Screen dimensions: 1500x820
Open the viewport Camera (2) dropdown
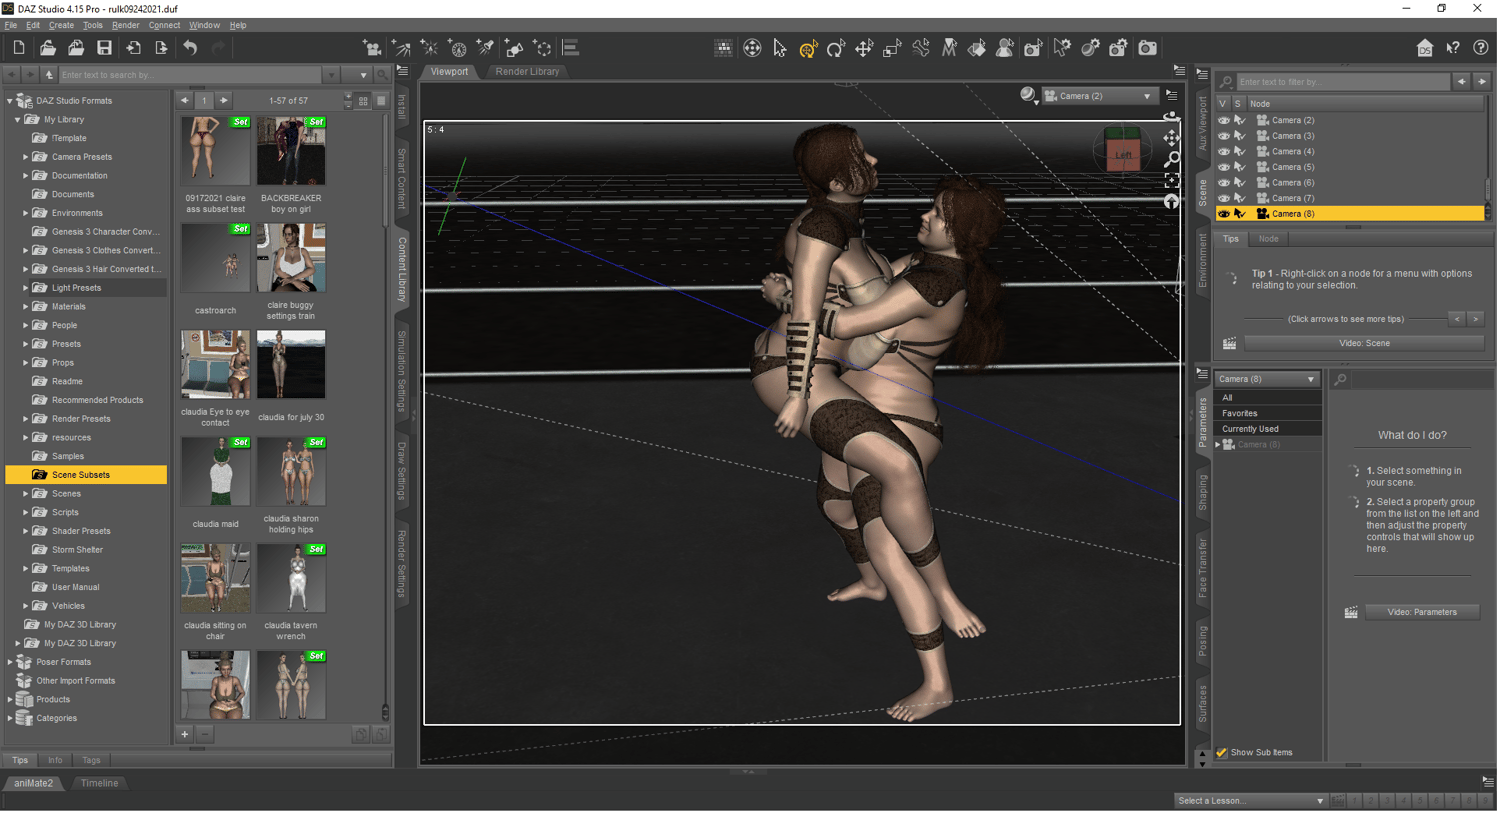click(x=1099, y=96)
